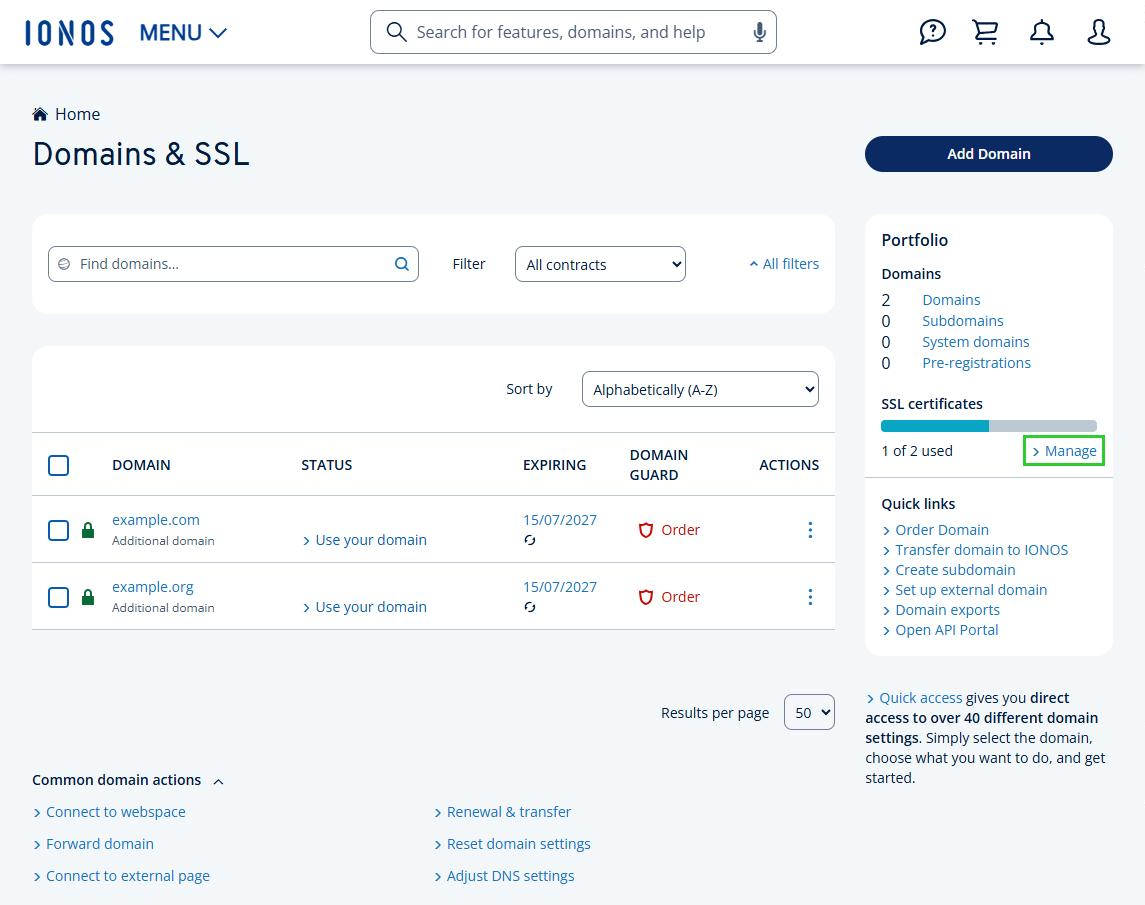Click auto-renew icon under example.com expiry date
The image size is (1145, 905).
click(530, 540)
